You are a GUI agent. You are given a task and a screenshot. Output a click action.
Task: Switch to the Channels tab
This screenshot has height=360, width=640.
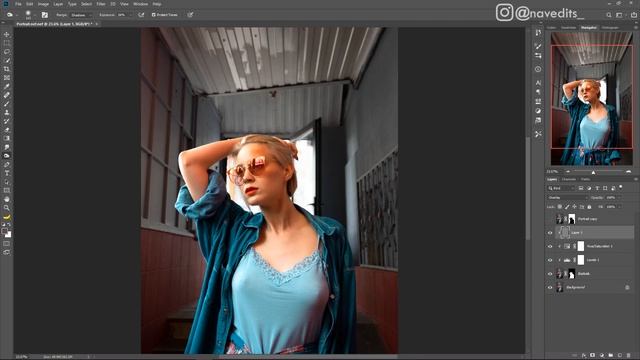pyautogui.click(x=569, y=179)
